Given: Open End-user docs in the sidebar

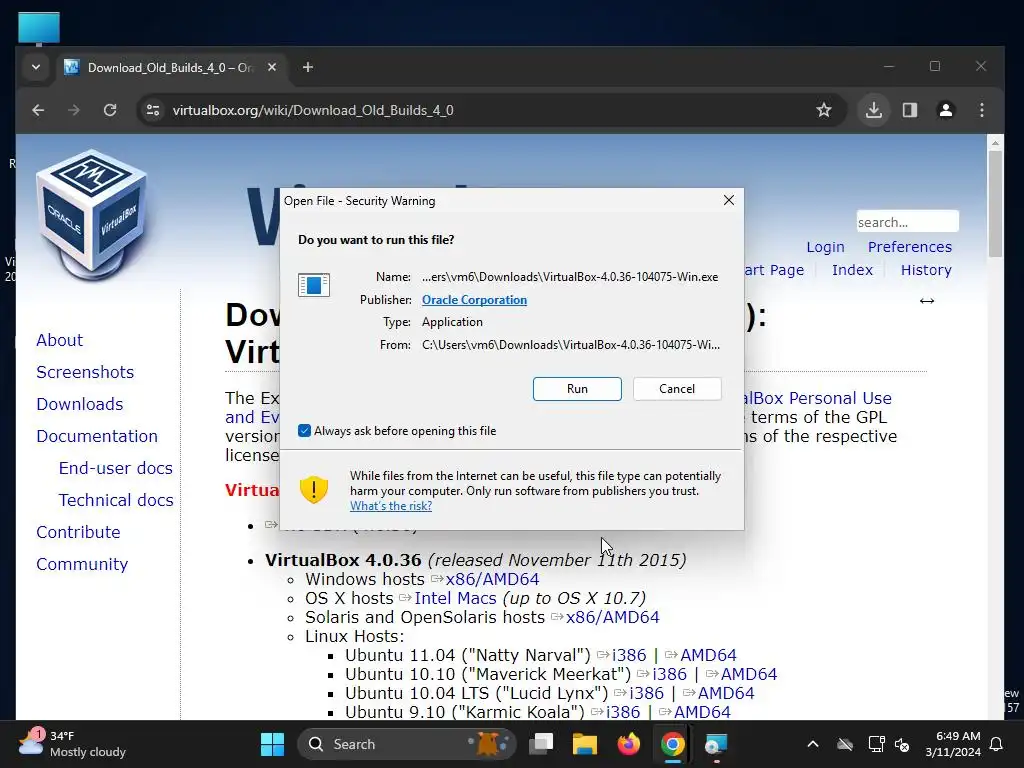Looking at the screenshot, I should pyautogui.click(x=116, y=468).
